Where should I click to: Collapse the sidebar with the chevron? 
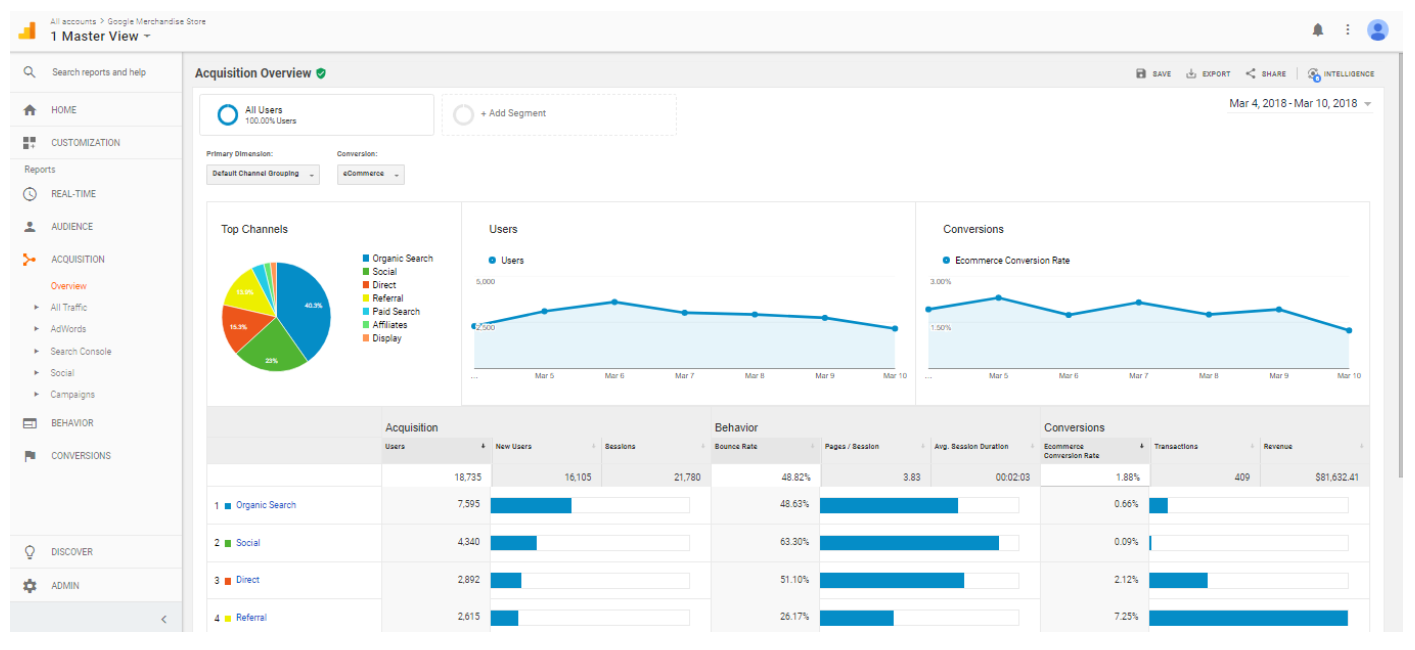click(164, 619)
